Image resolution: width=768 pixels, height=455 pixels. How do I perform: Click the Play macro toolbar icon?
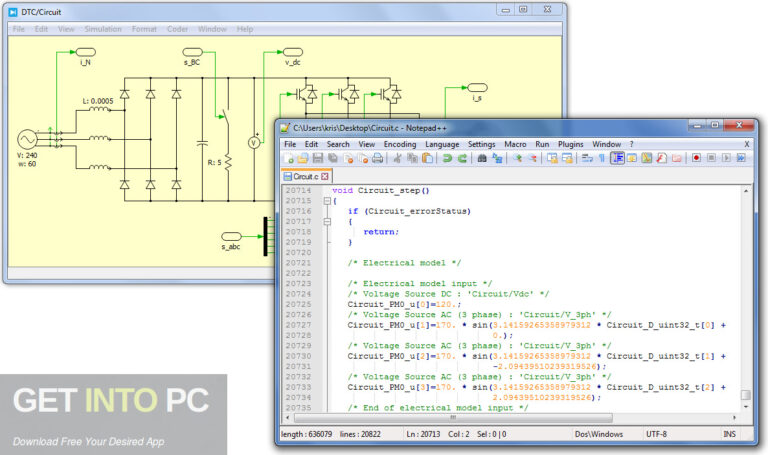coord(726,158)
